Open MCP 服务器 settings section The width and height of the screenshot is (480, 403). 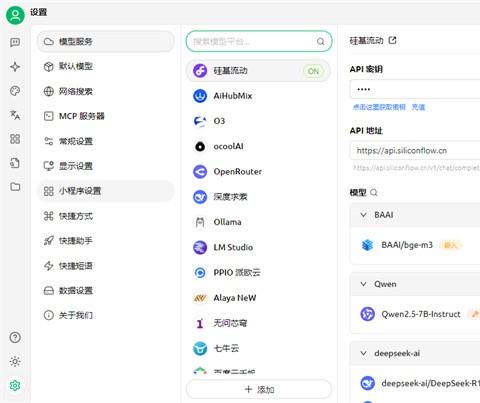105,116
